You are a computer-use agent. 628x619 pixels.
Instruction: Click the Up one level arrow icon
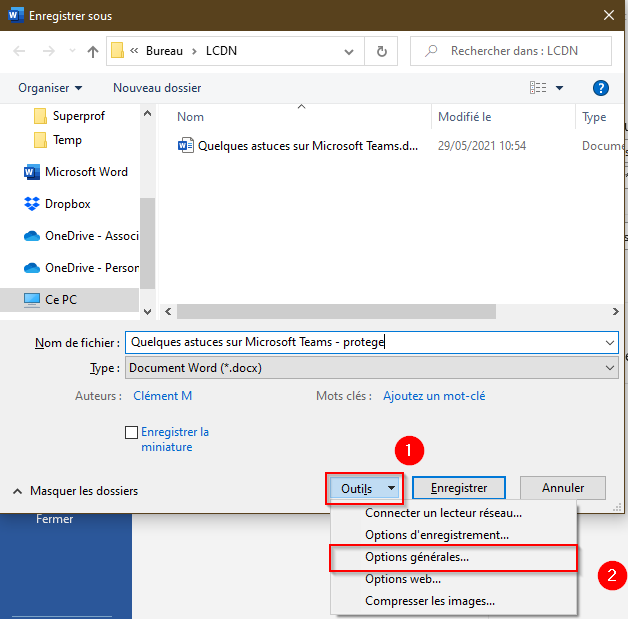click(x=93, y=51)
